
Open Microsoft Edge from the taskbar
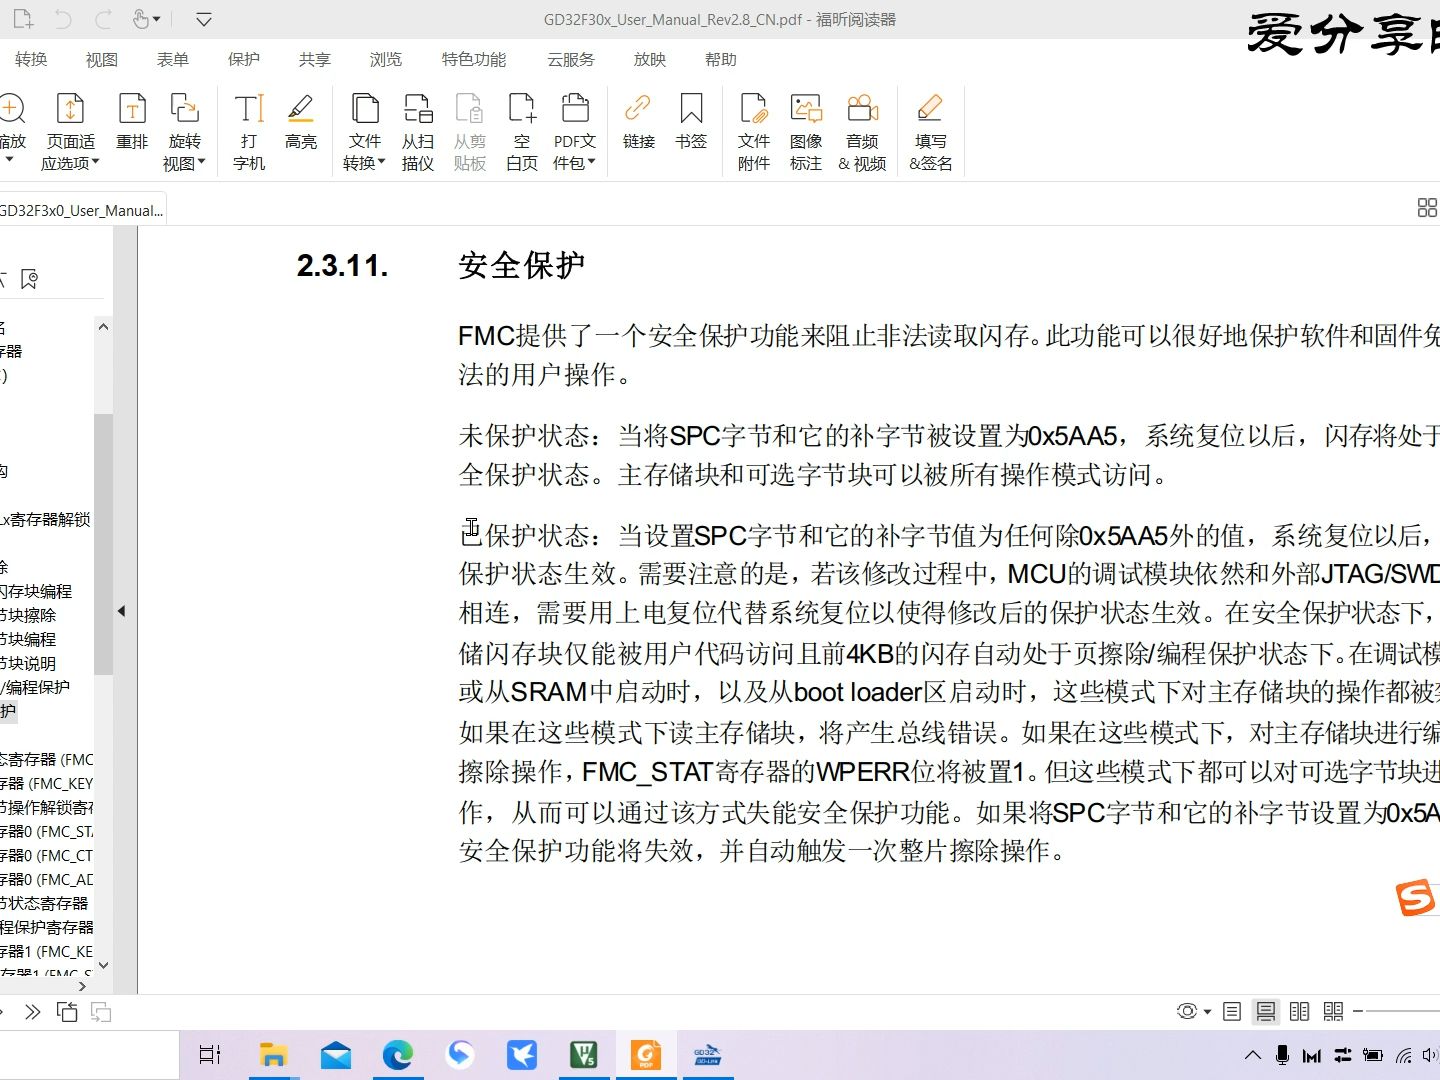coord(398,1055)
